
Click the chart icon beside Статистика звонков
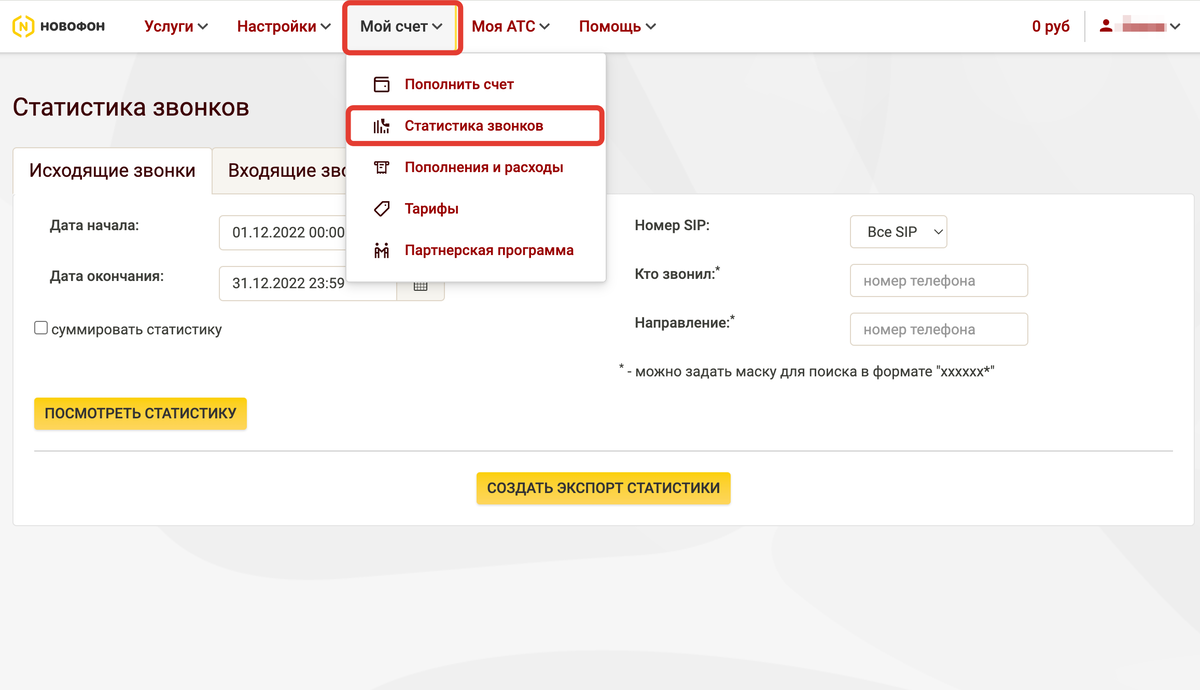click(x=381, y=126)
